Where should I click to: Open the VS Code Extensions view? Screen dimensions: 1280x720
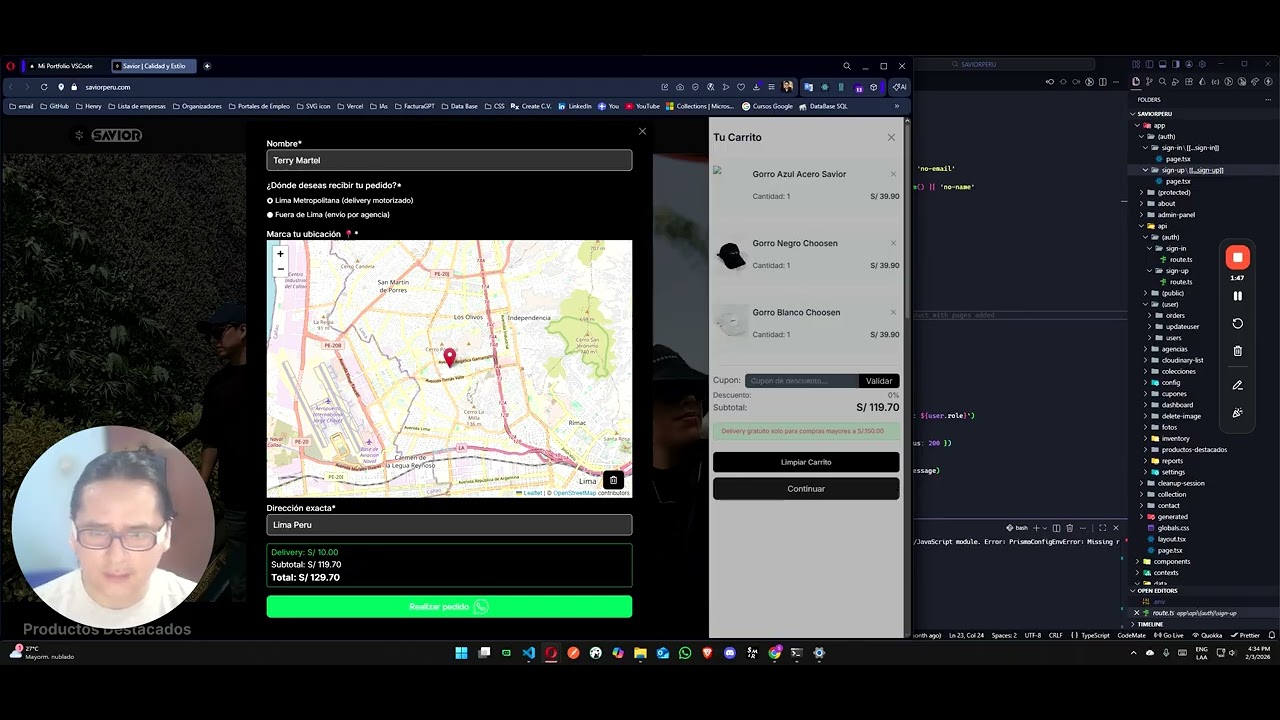coord(1188,81)
